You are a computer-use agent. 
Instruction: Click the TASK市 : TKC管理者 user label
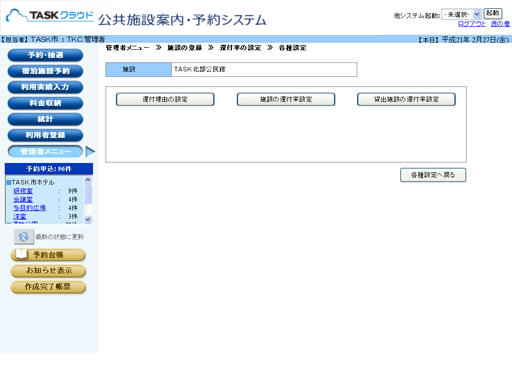point(68,39)
